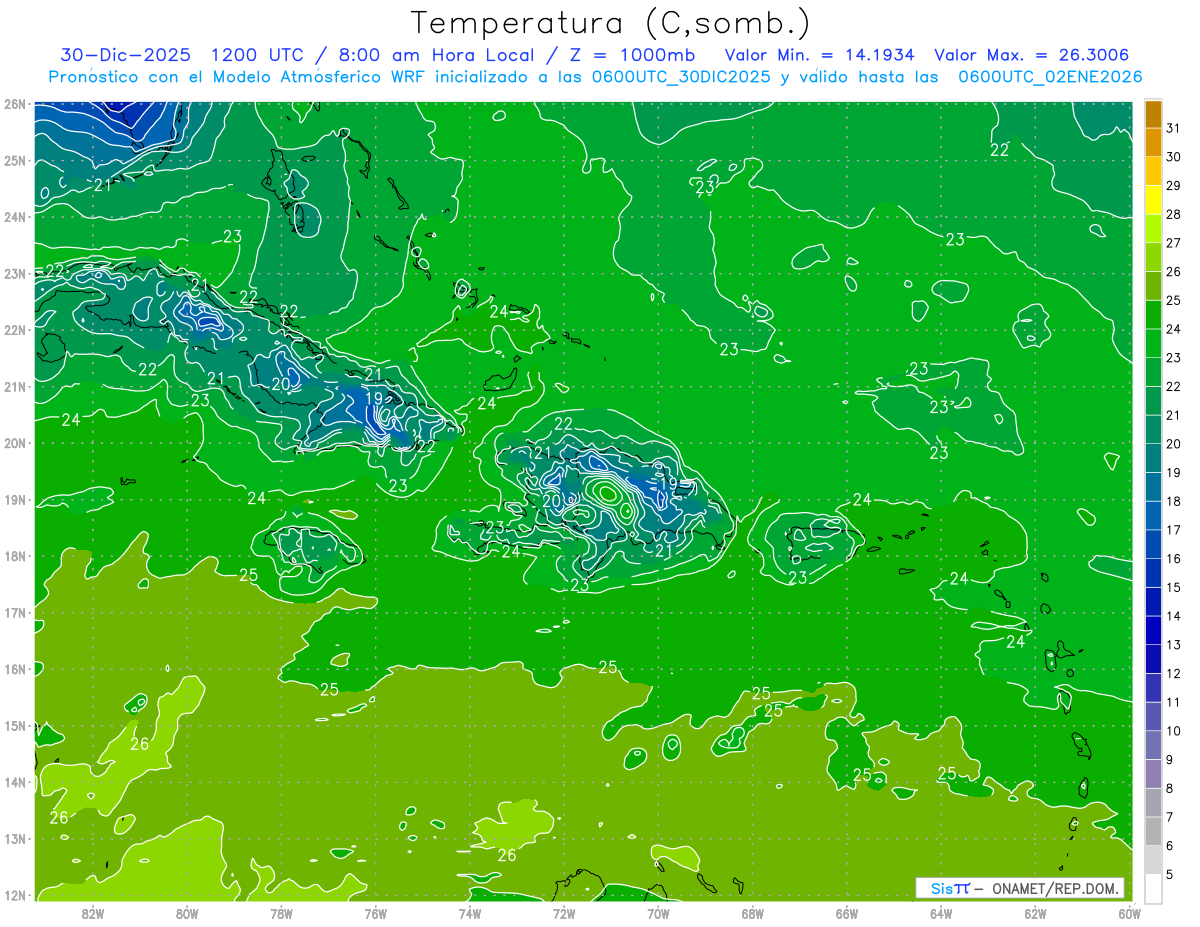The height and width of the screenshot is (927, 1200).
Task: Click the 78W longitude axis label
Action: tap(281, 912)
